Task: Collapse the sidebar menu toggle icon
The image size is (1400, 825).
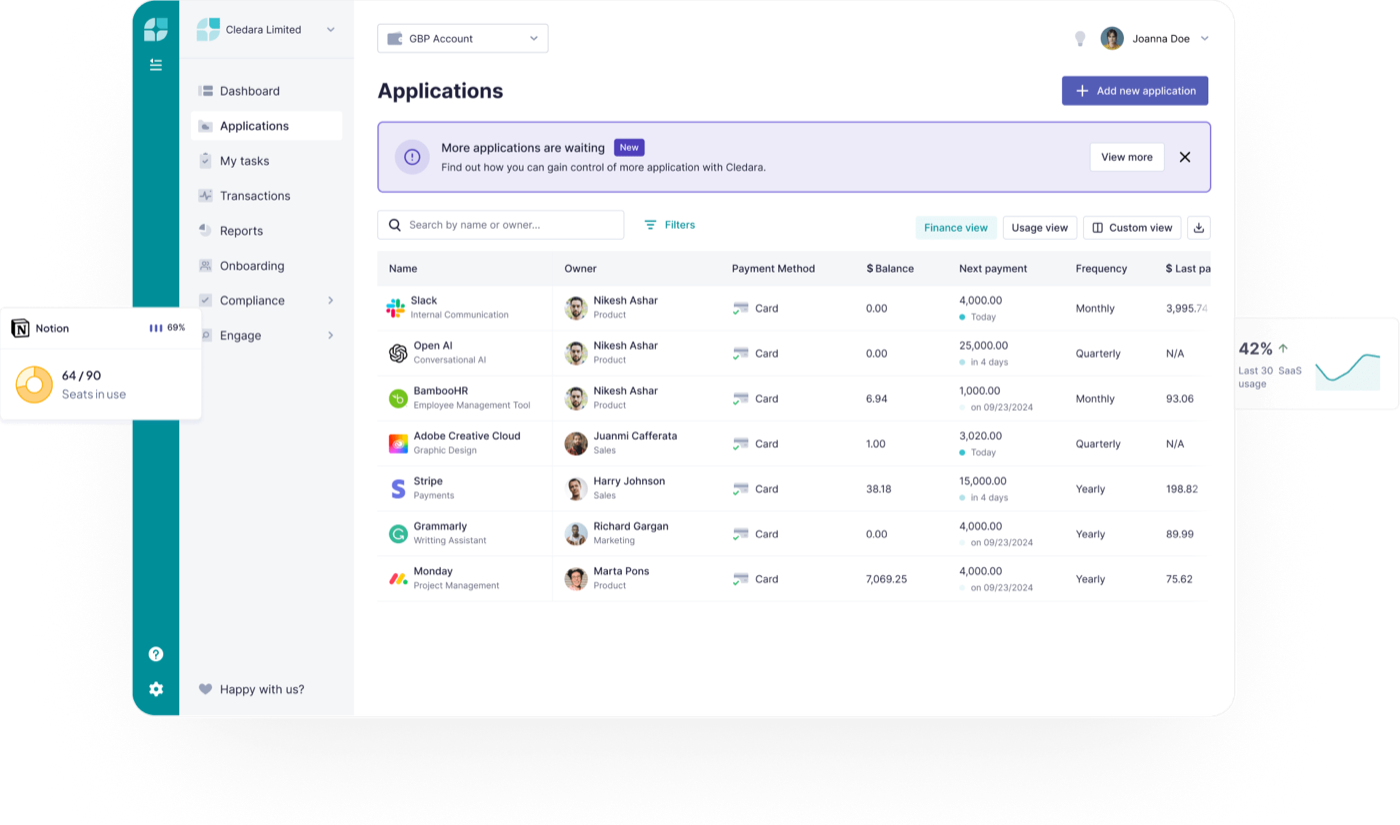Action: coord(156,65)
